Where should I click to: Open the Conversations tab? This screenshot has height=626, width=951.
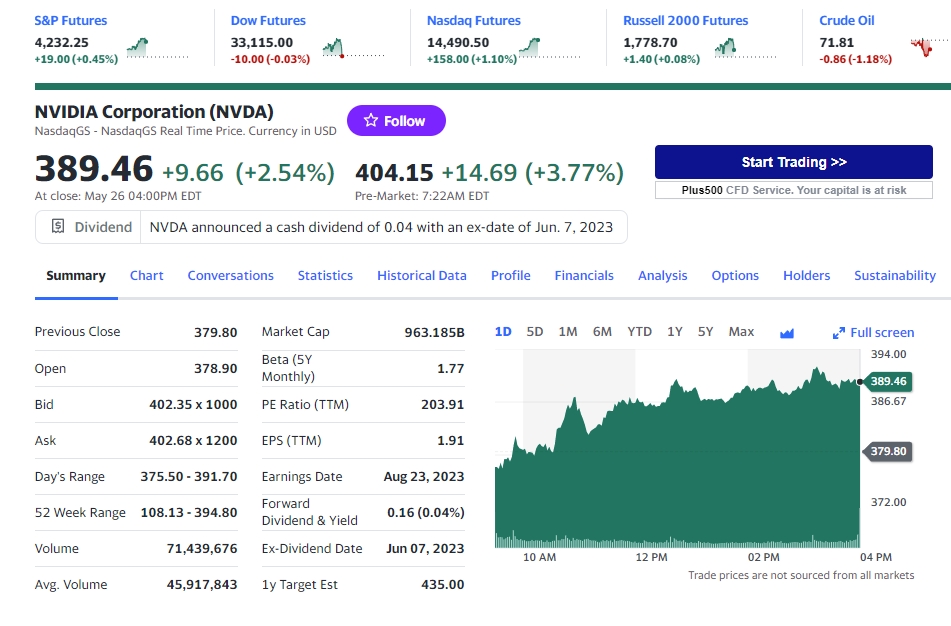[230, 275]
